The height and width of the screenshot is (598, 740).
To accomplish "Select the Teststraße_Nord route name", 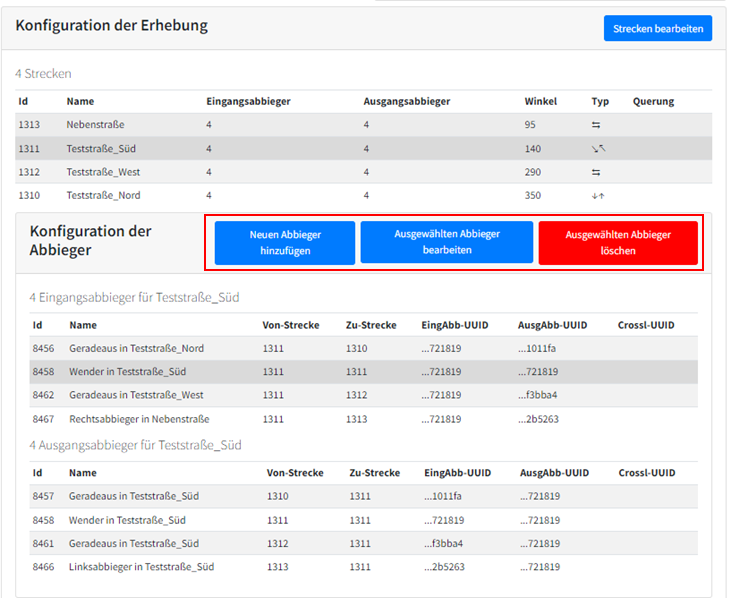I will click(103, 195).
